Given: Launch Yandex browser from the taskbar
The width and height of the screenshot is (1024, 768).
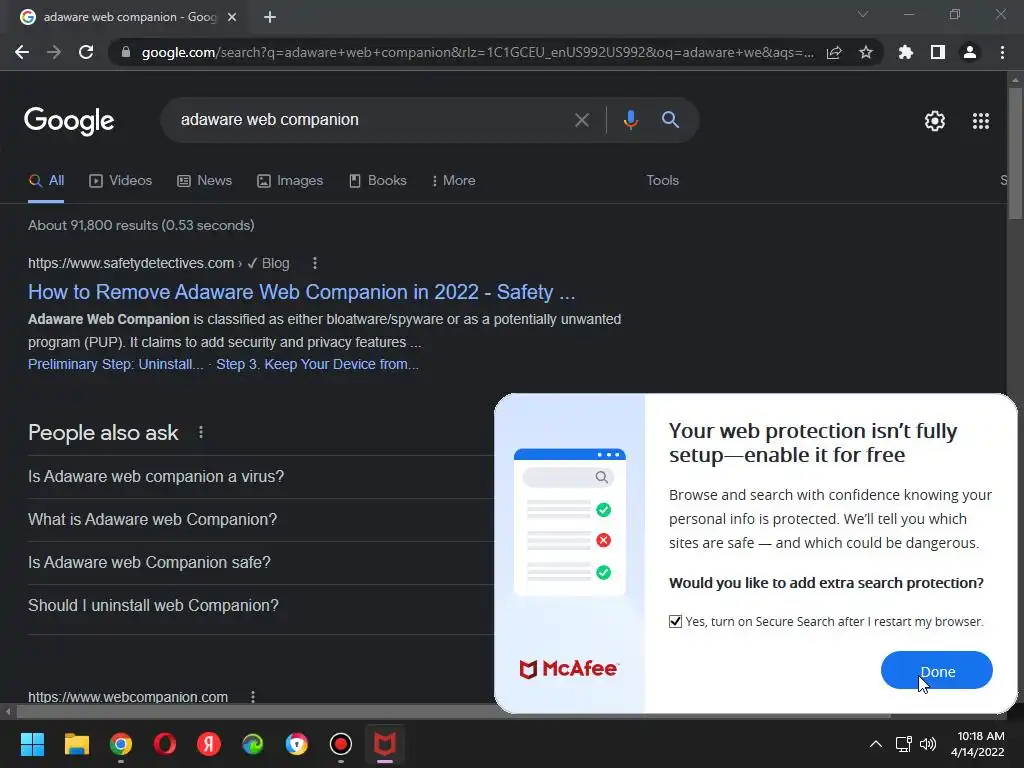Looking at the screenshot, I should pos(209,744).
